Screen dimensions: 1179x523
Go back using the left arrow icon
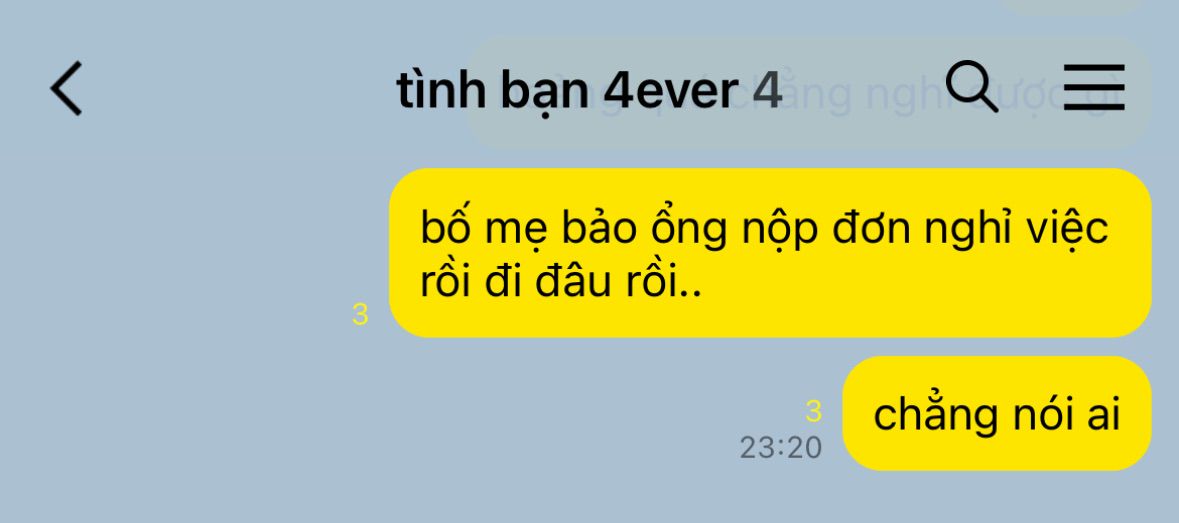click(x=66, y=89)
